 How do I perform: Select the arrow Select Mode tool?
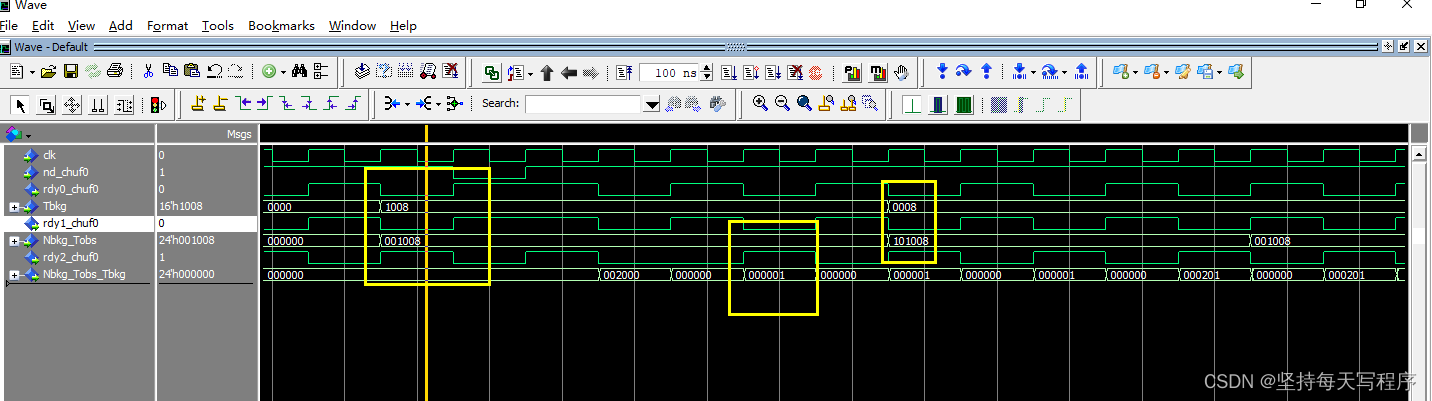(x=21, y=103)
